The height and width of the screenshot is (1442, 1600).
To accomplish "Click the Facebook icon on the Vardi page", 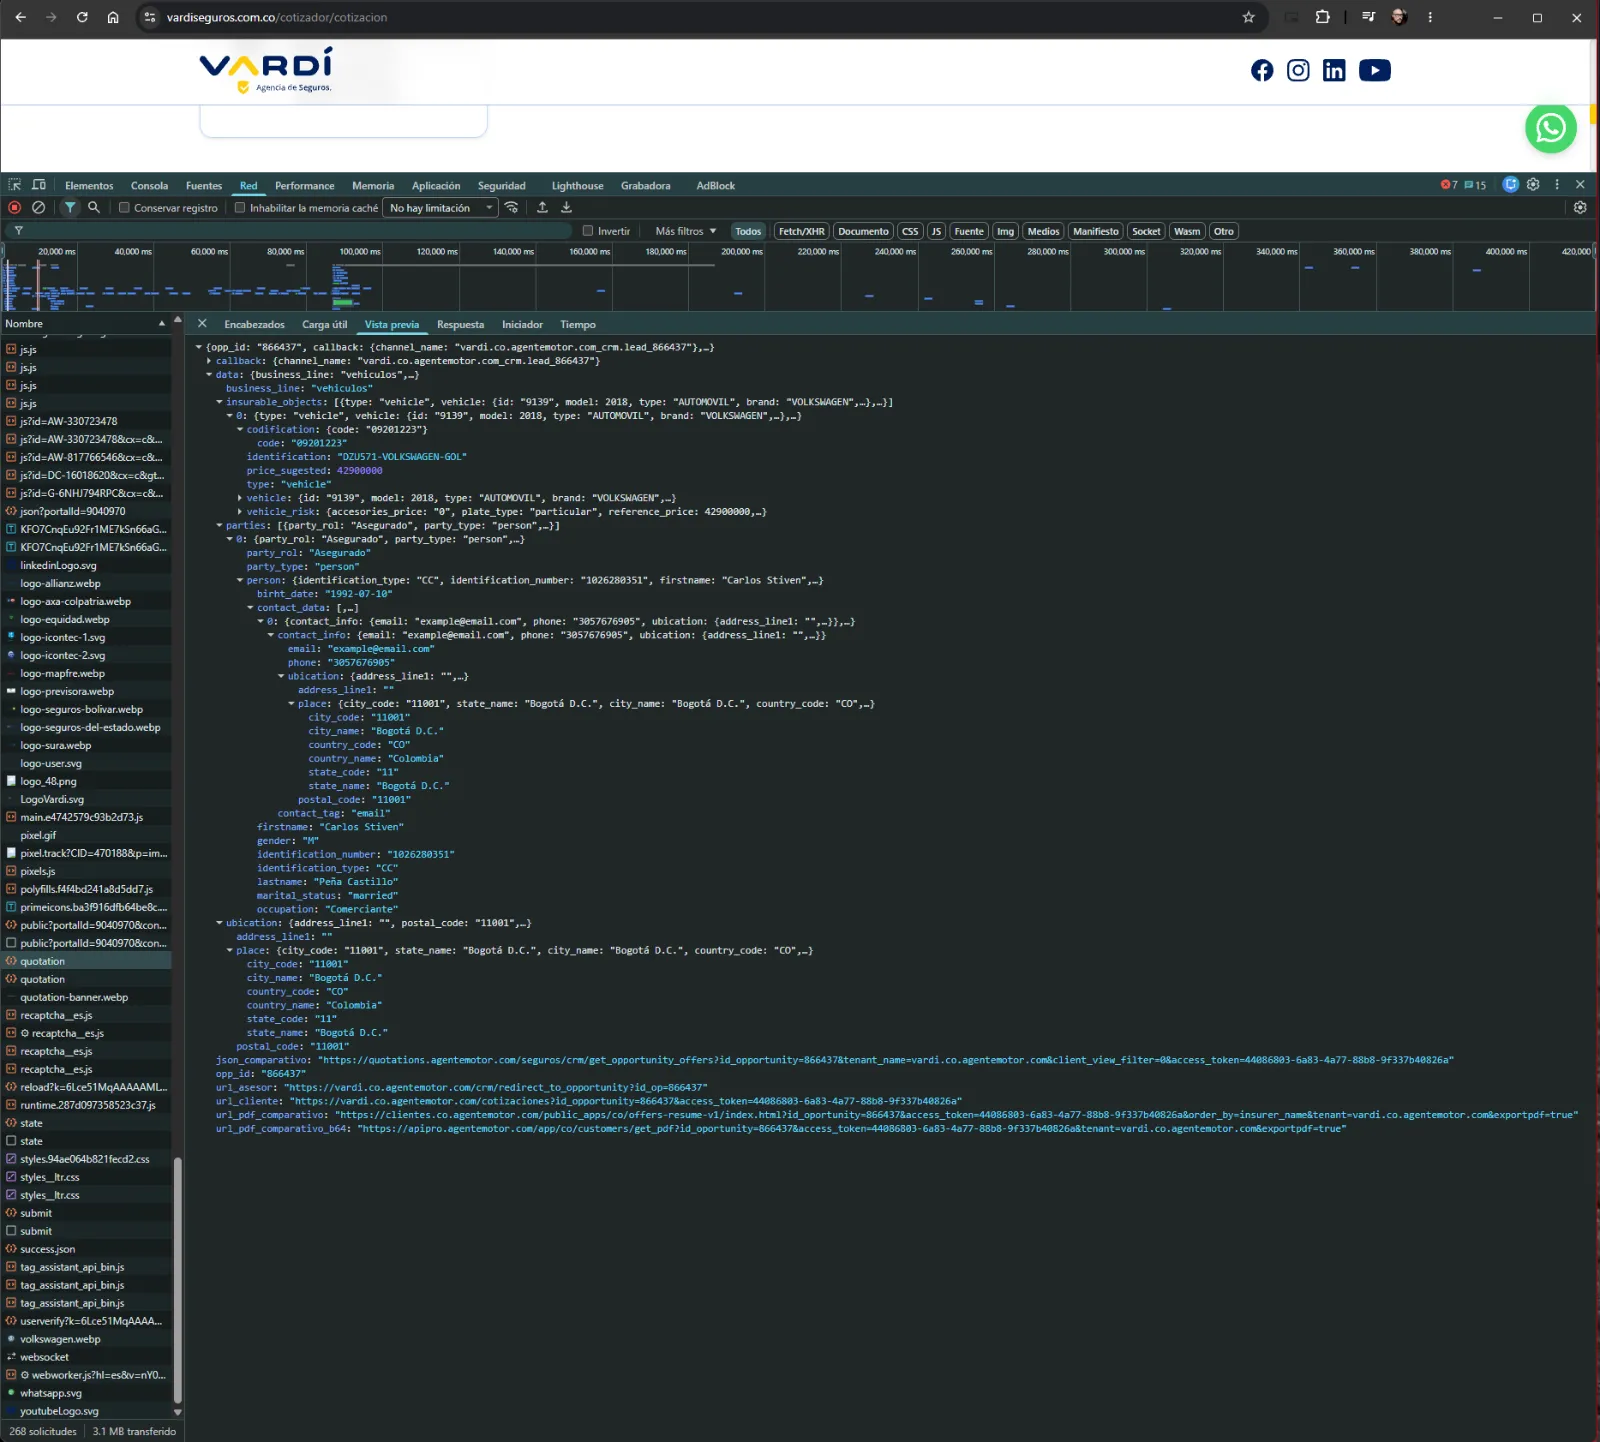I will (1262, 70).
